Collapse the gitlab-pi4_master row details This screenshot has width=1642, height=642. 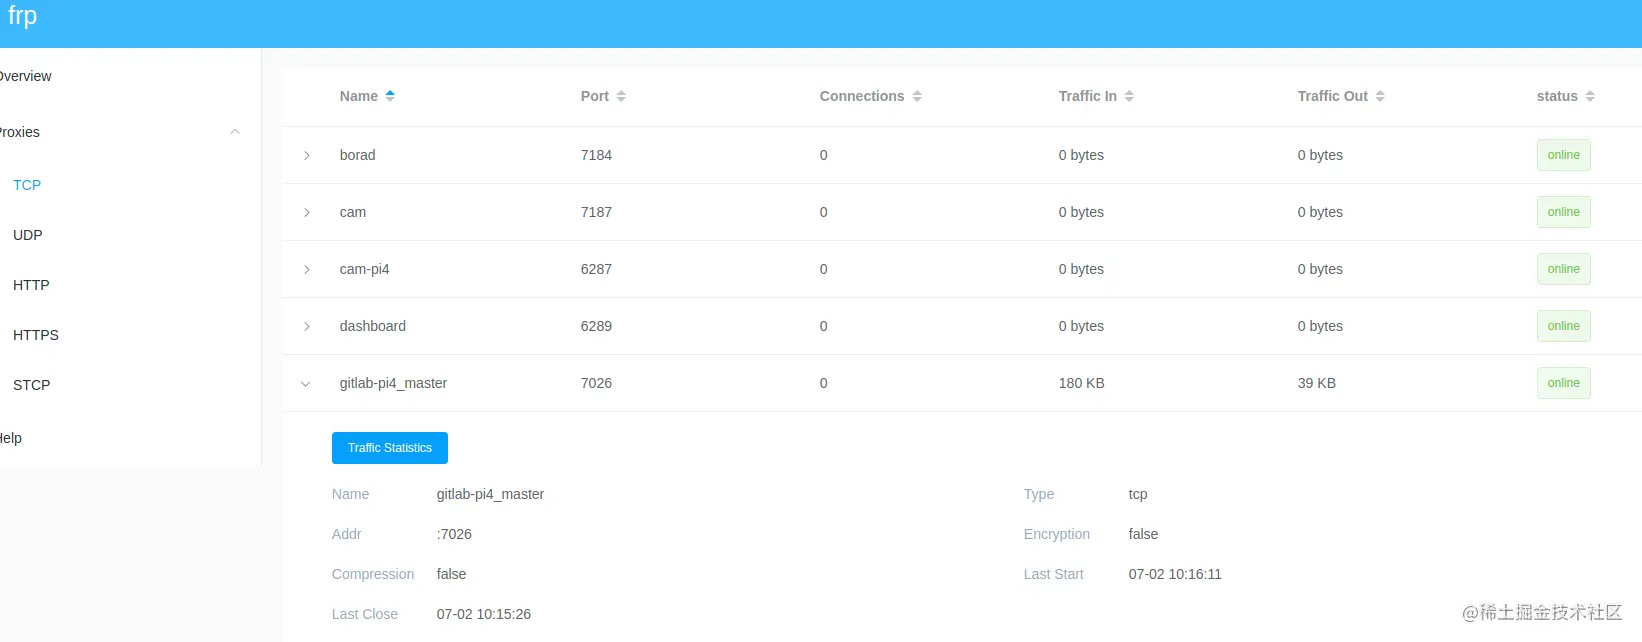306,383
